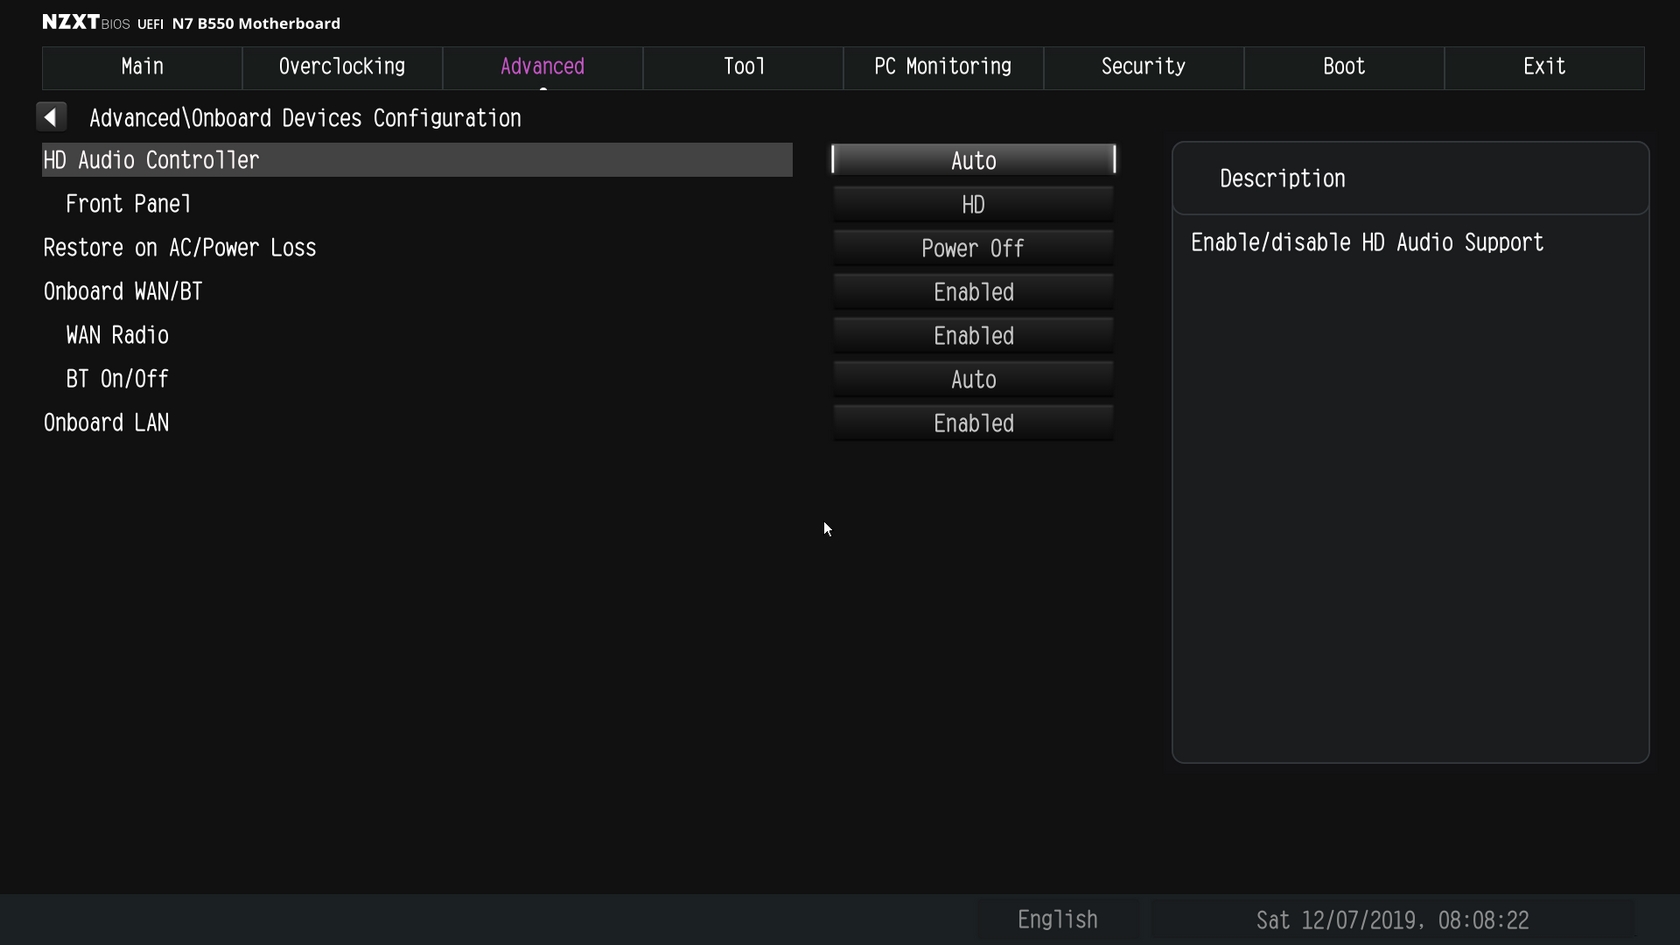This screenshot has height=945, width=1680.
Task: Switch to the Overclocking tab
Action: point(342,67)
